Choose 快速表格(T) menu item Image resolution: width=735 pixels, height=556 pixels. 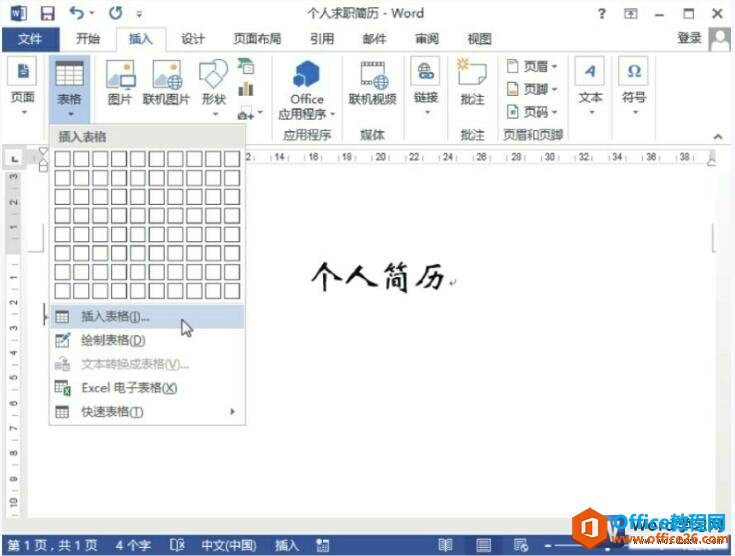147,412
